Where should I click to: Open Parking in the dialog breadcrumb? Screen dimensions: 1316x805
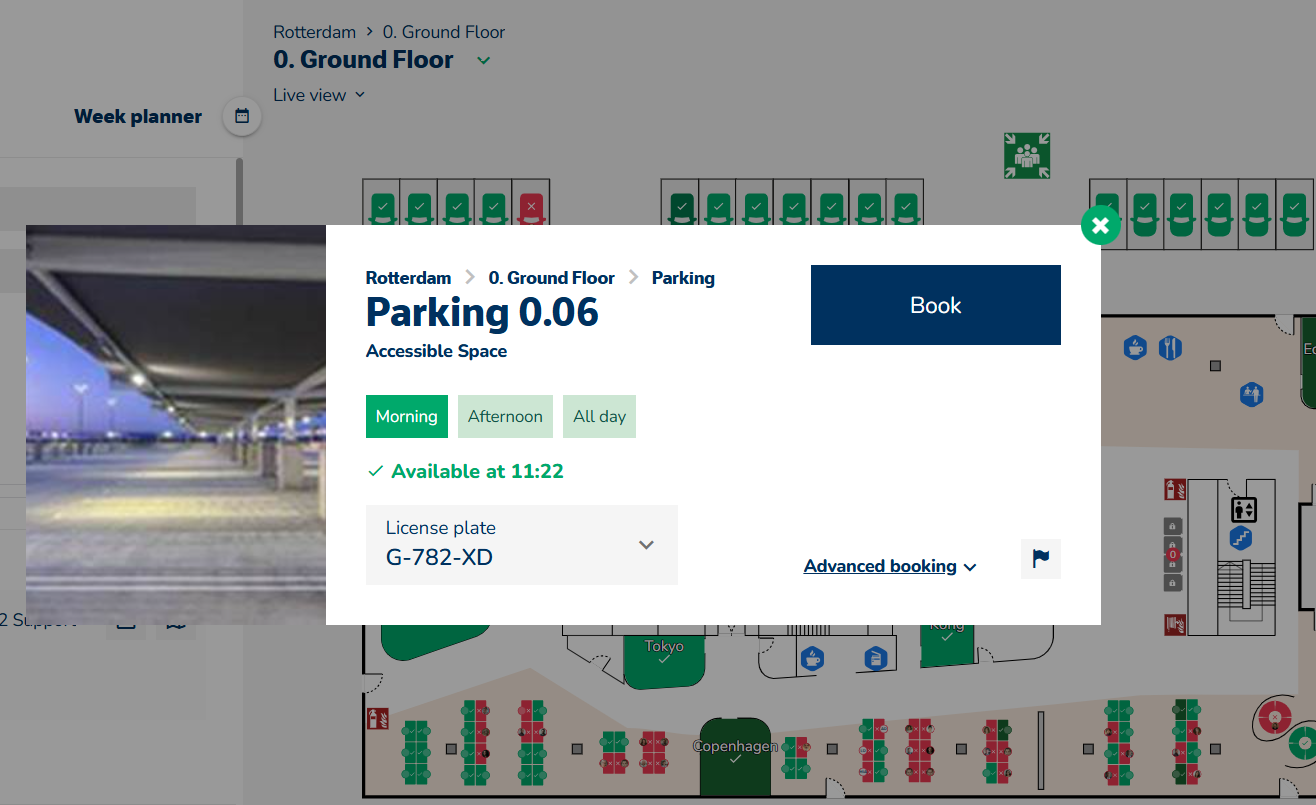point(683,278)
